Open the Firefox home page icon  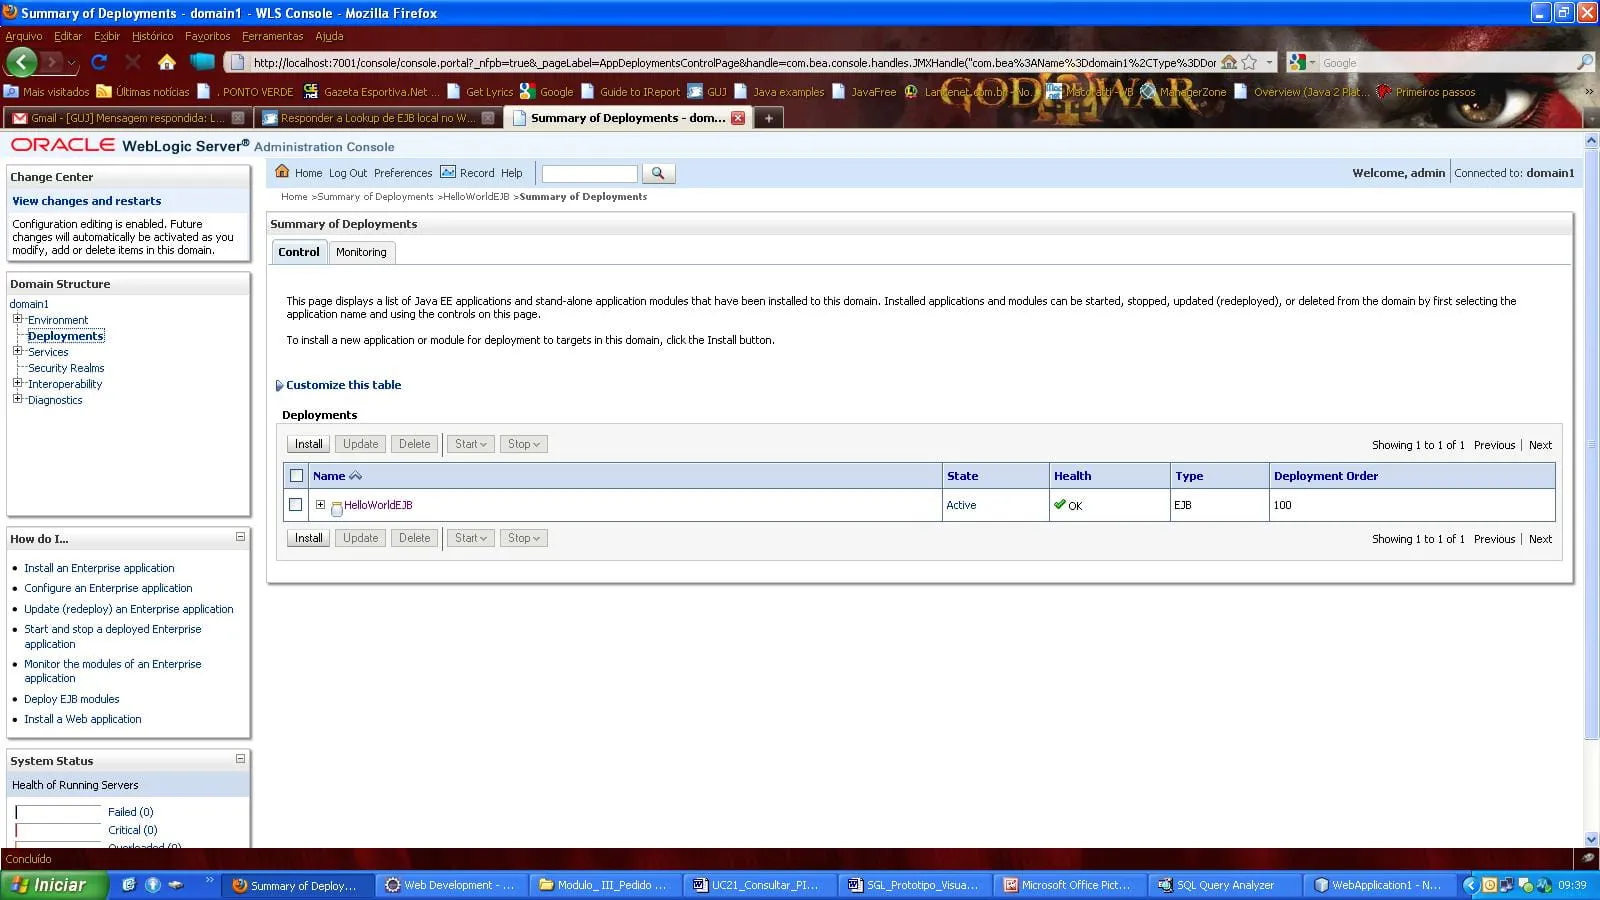[x=167, y=62]
